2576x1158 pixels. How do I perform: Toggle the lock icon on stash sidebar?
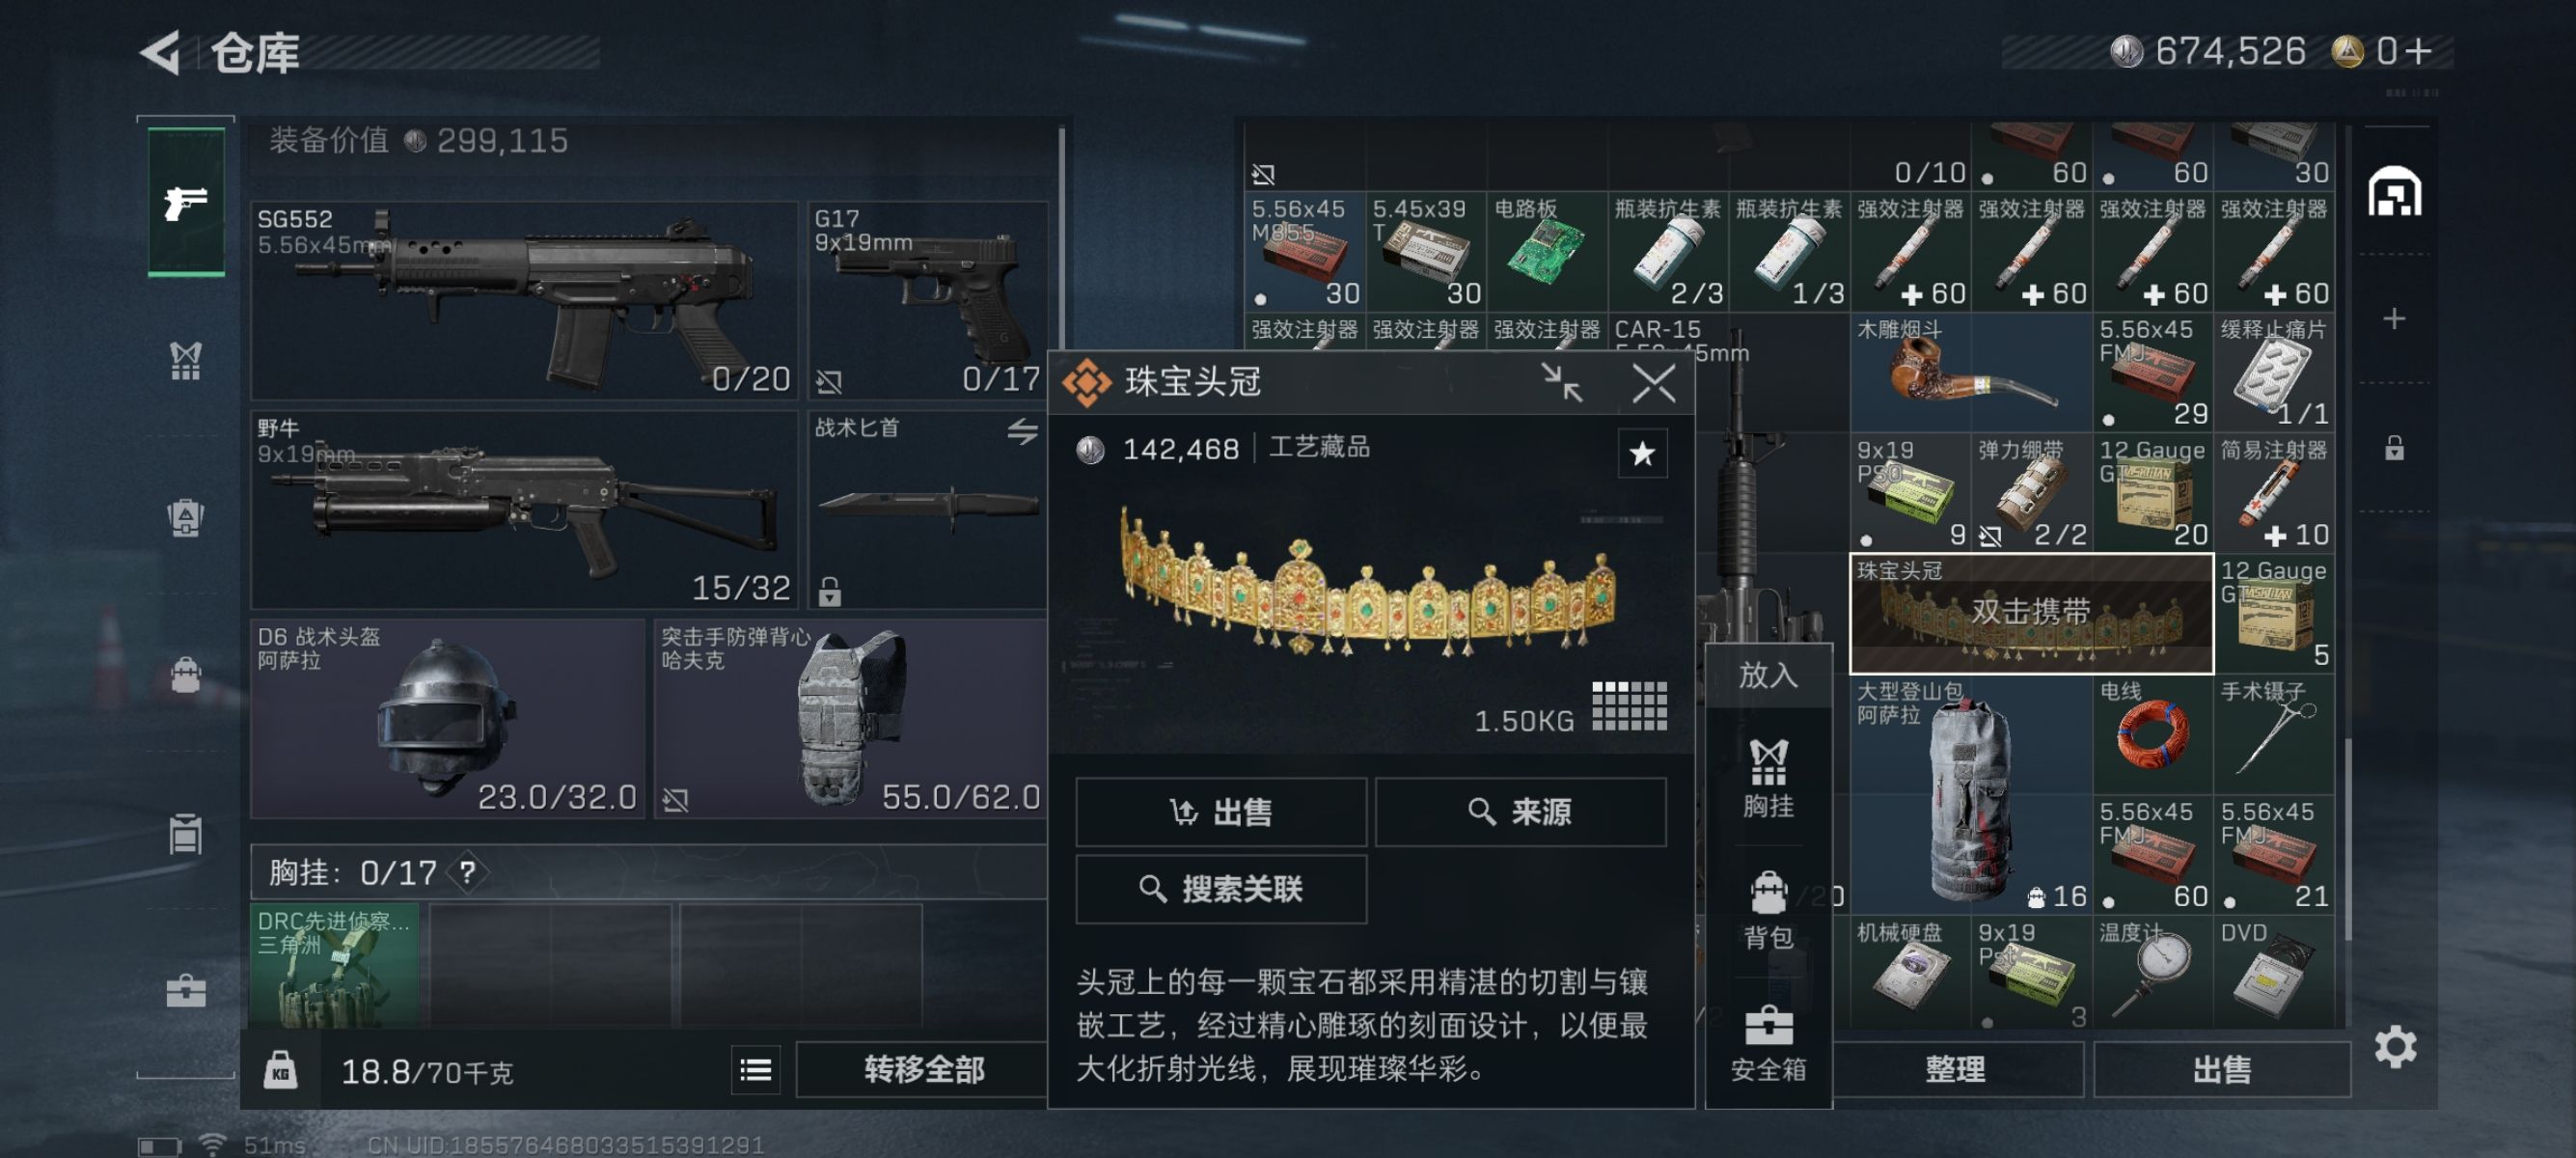[2394, 447]
